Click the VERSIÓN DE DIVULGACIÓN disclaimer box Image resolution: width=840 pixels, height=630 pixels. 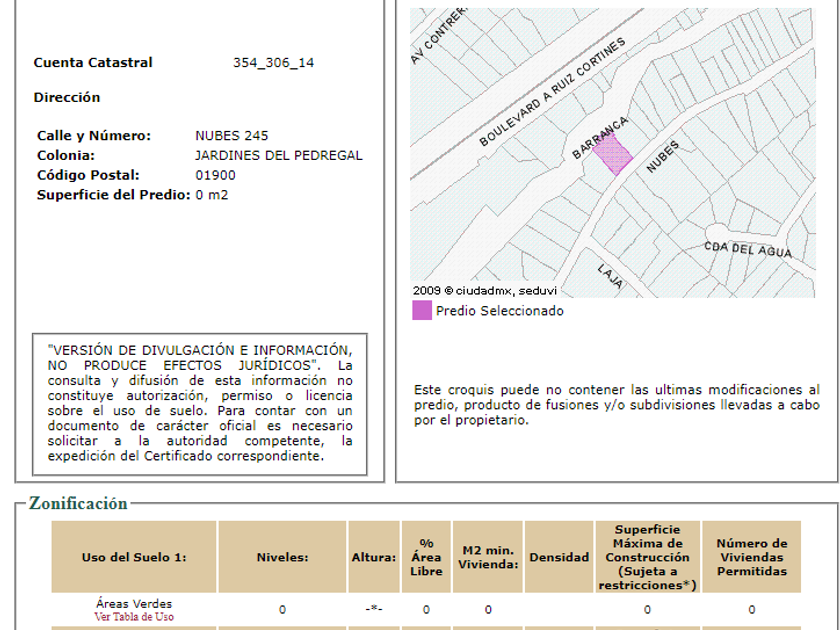tap(200, 404)
